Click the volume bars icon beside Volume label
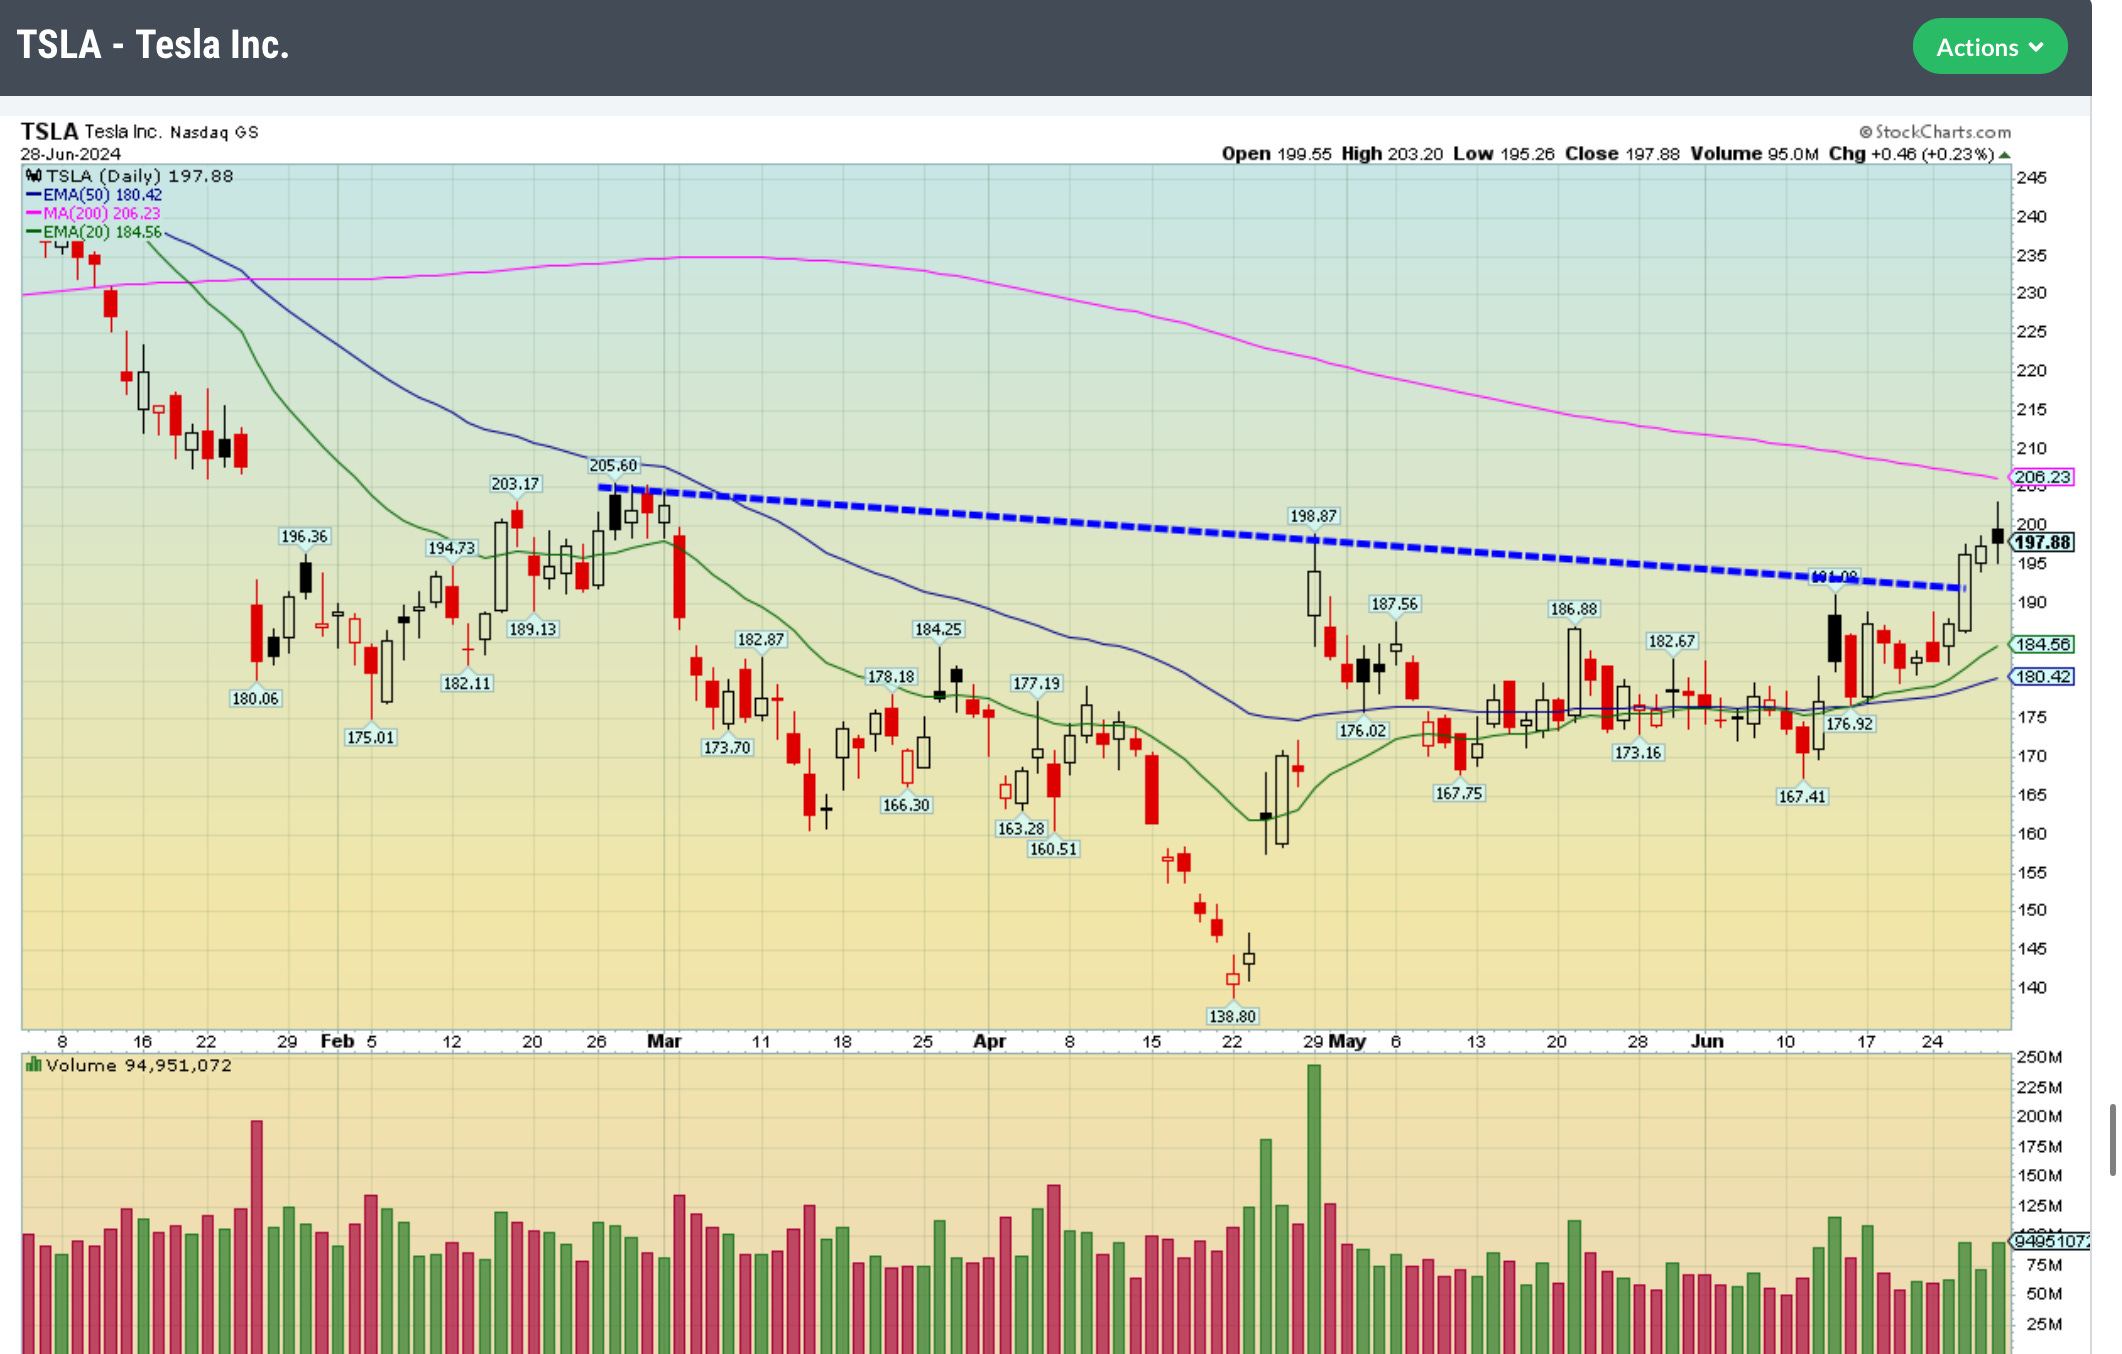Viewport: 2122px width, 1354px height. 33,1065
